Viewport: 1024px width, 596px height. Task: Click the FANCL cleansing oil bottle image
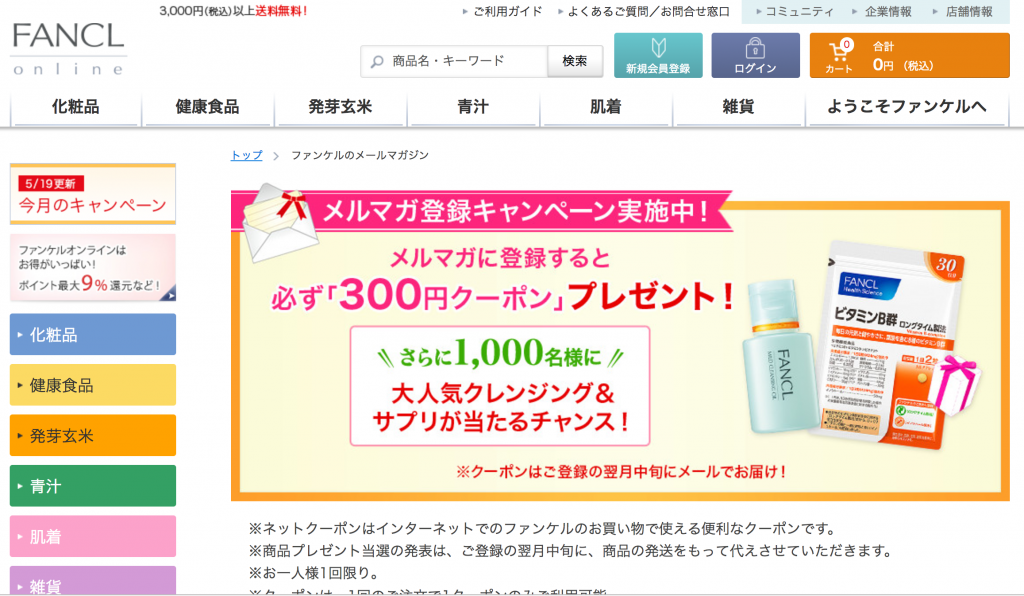780,356
